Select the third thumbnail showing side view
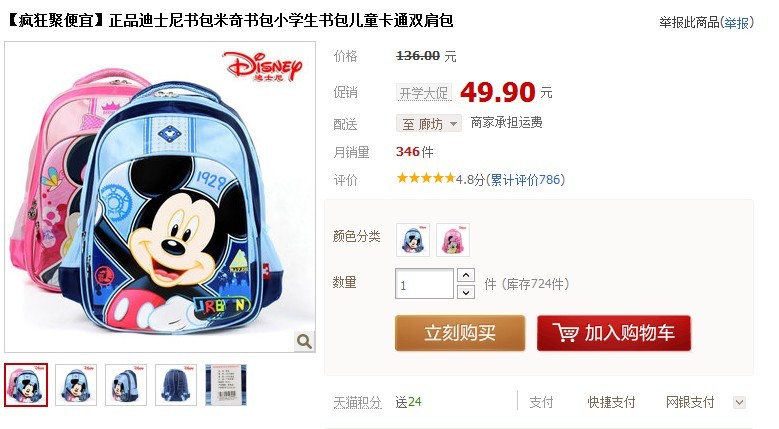This screenshot has height=429, width=779. point(126,385)
